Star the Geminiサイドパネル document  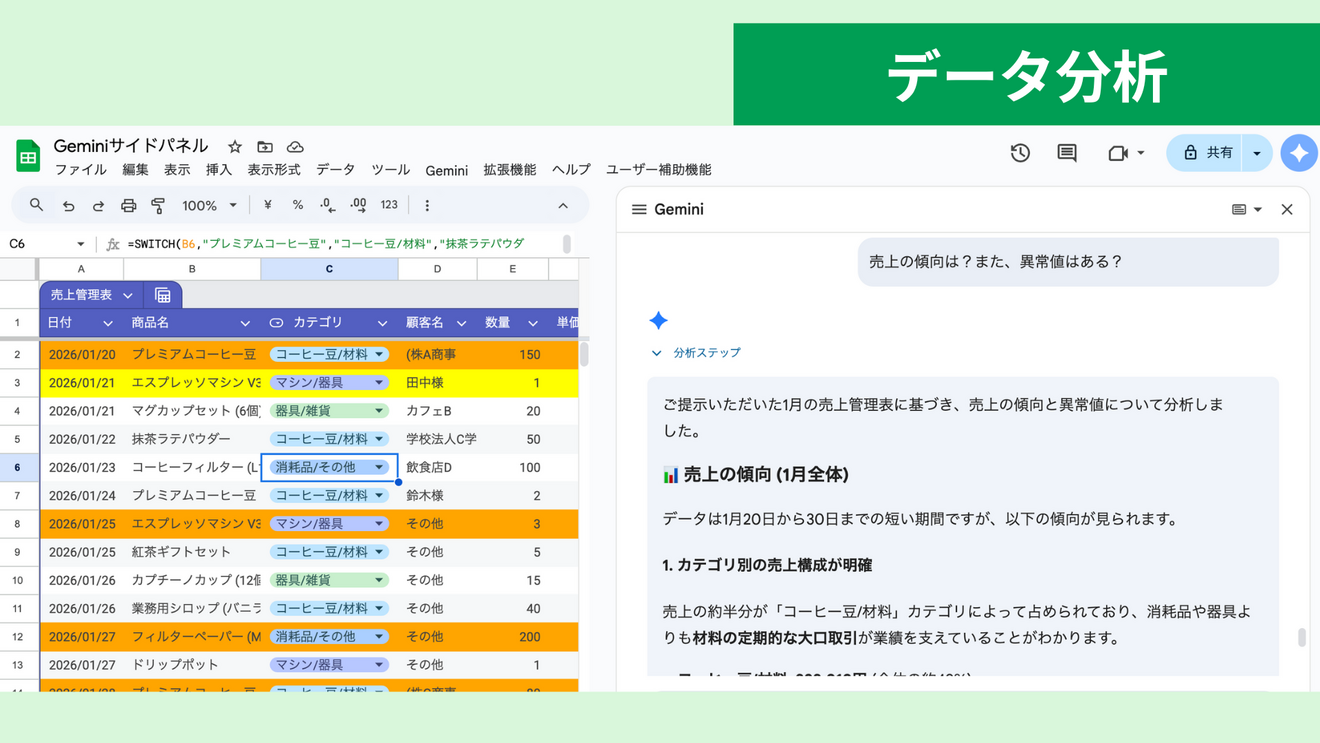[x=235, y=147]
